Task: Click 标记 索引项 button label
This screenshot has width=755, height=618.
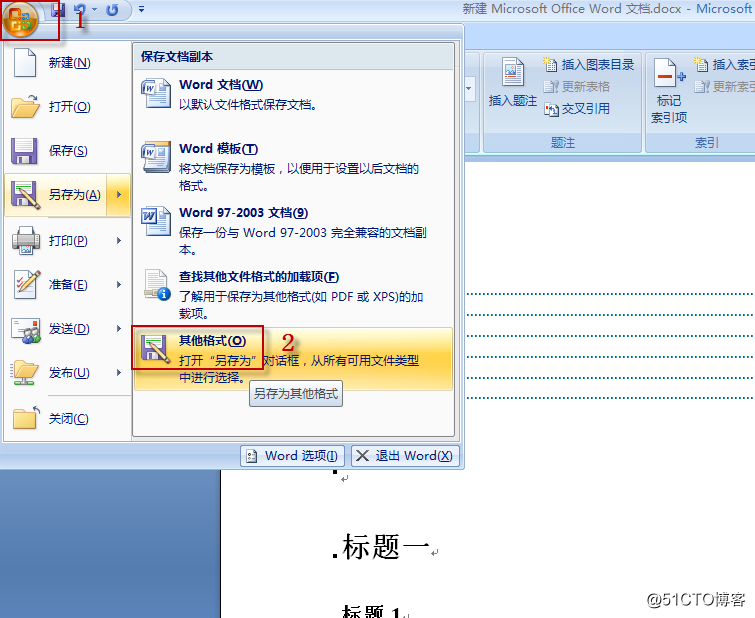Action: pos(669,109)
